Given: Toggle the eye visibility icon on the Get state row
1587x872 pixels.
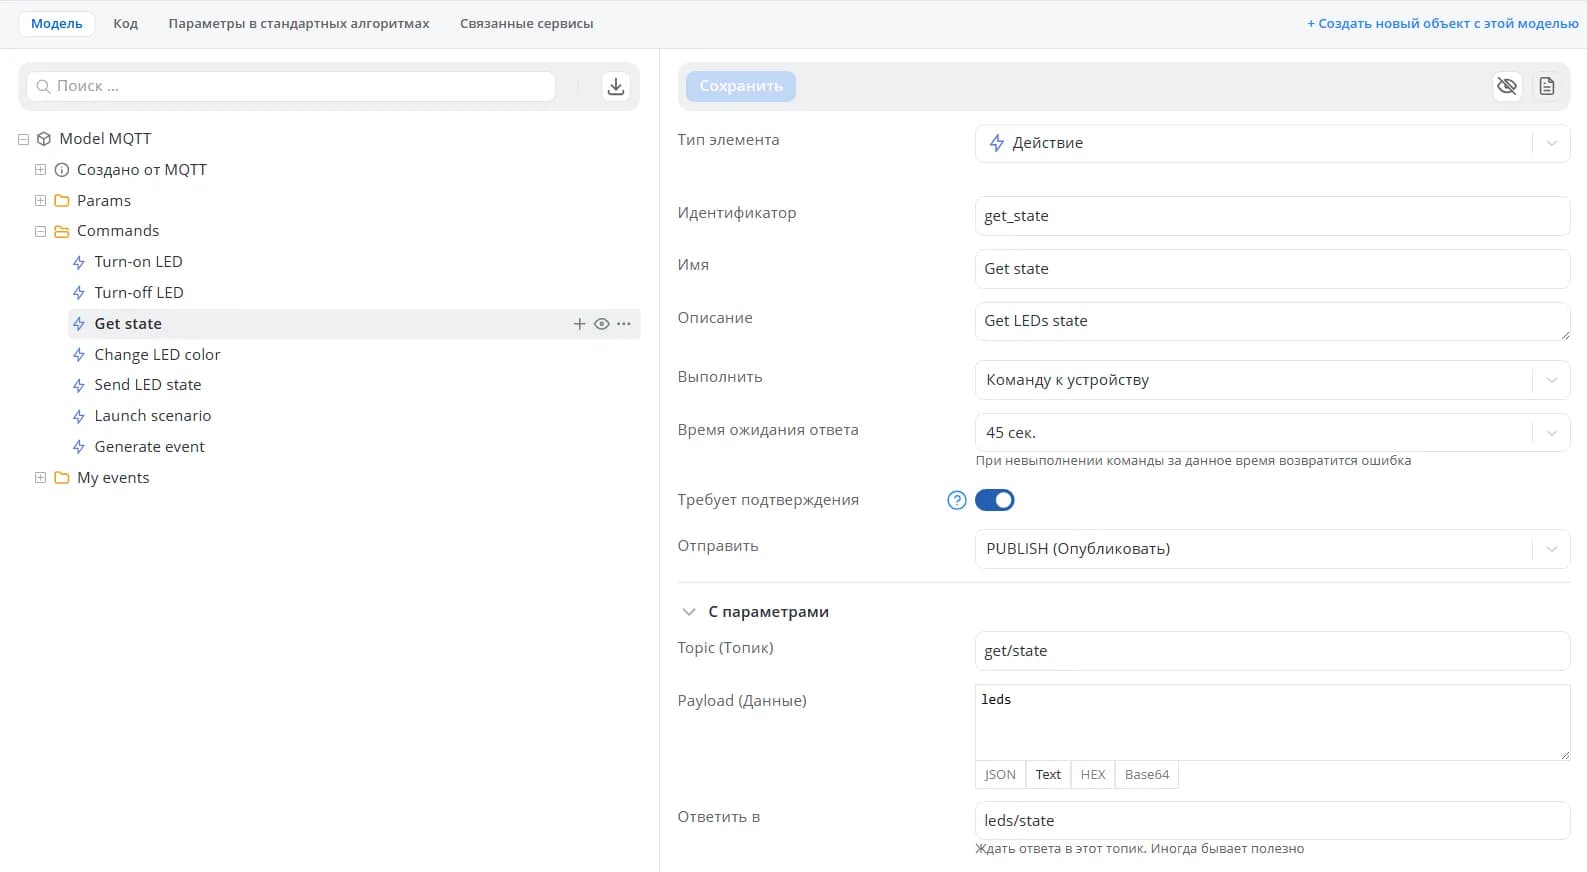Looking at the screenshot, I should 602,324.
